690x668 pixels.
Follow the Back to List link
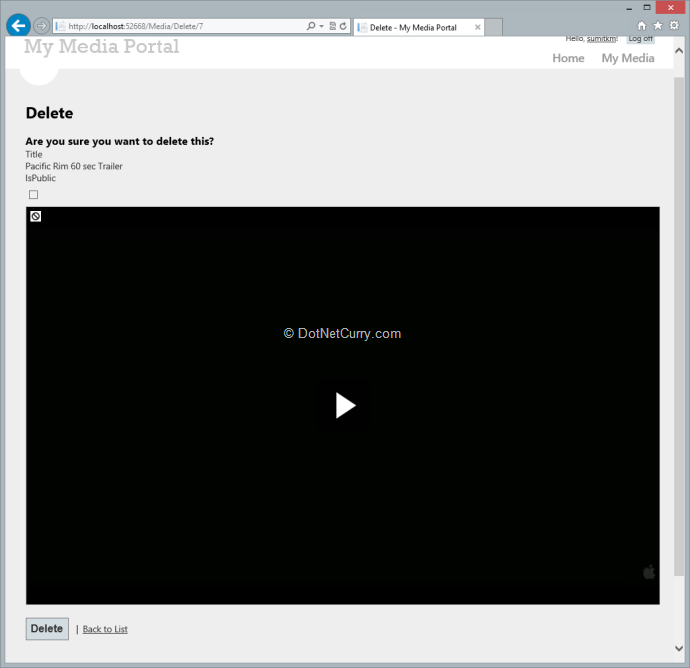coord(105,629)
